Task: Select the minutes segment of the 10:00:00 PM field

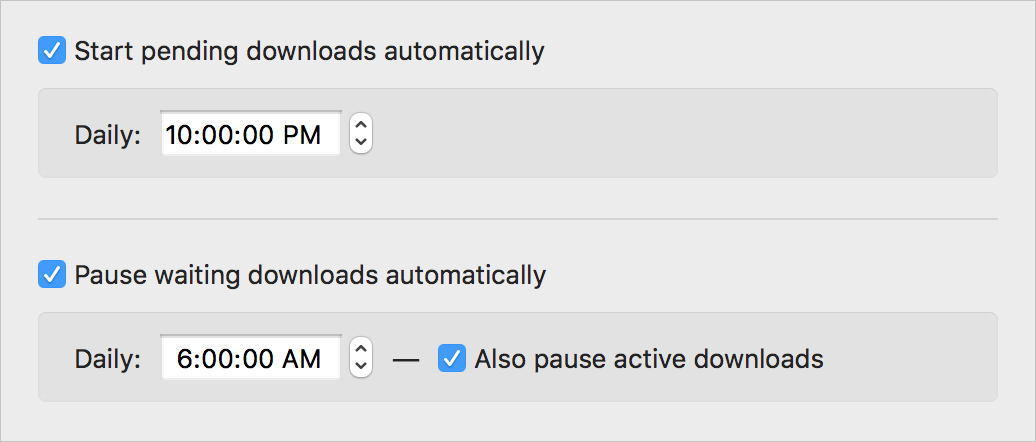Action: (x=214, y=134)
